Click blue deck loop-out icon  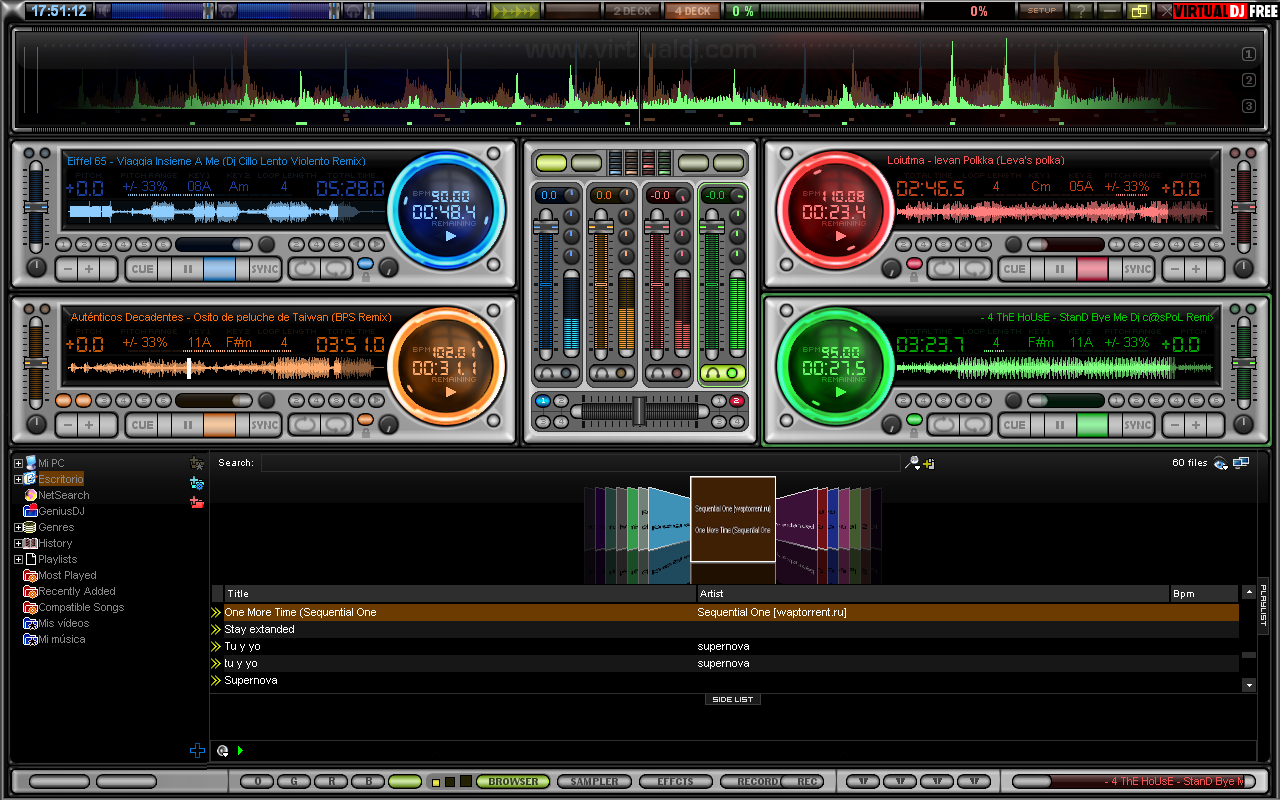point(337,269)
